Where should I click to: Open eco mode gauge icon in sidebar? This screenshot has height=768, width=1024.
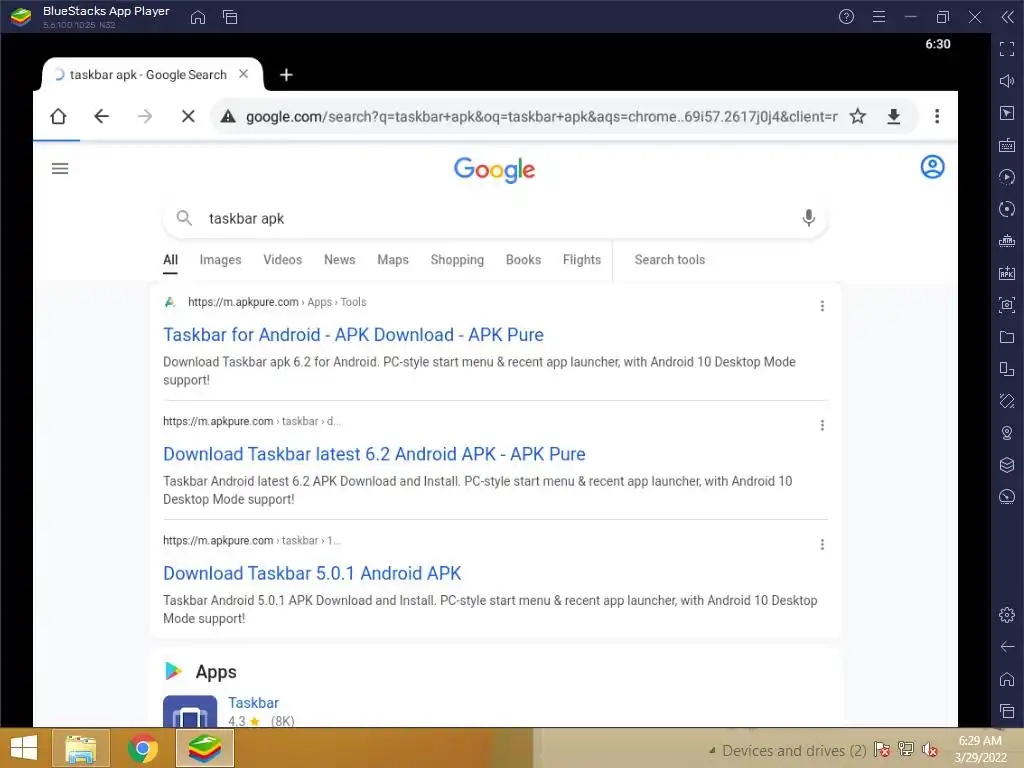[1007, 497]
